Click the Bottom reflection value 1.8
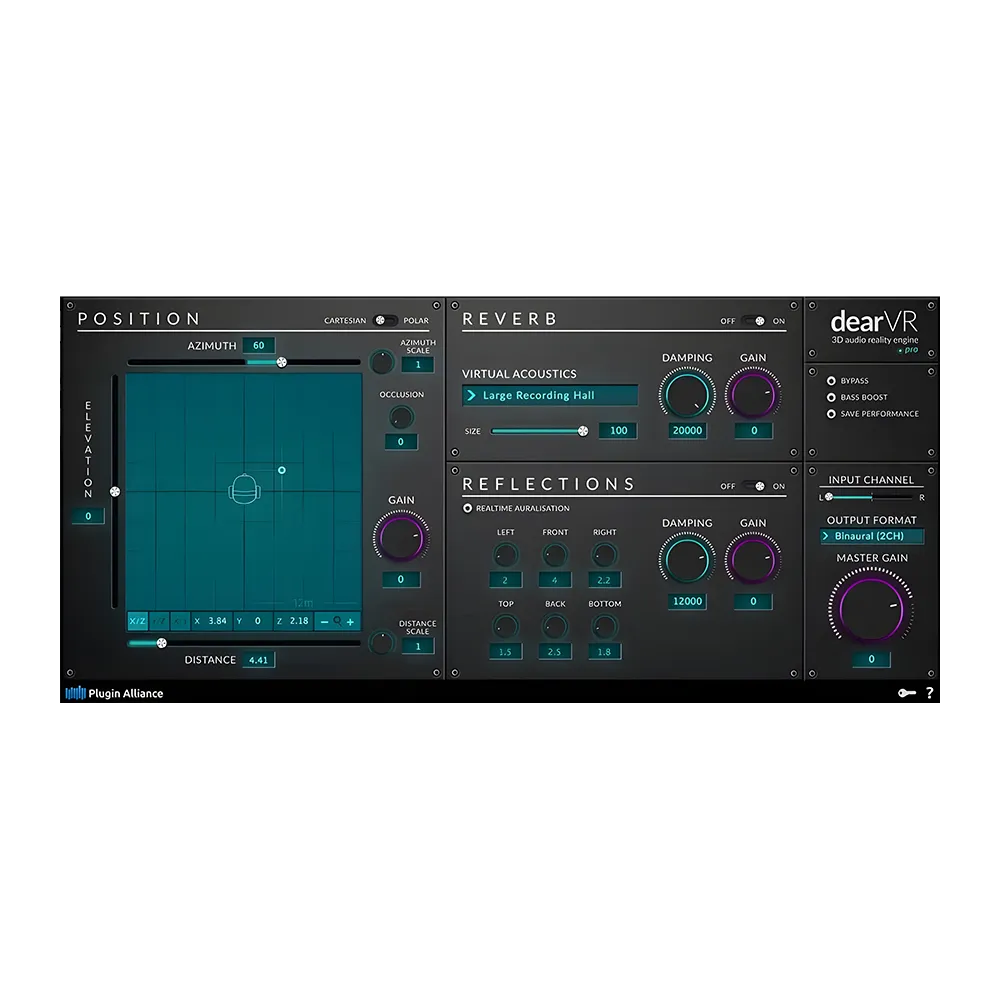This screenshot has width=1000, height=1000. (x=604, y=652)
